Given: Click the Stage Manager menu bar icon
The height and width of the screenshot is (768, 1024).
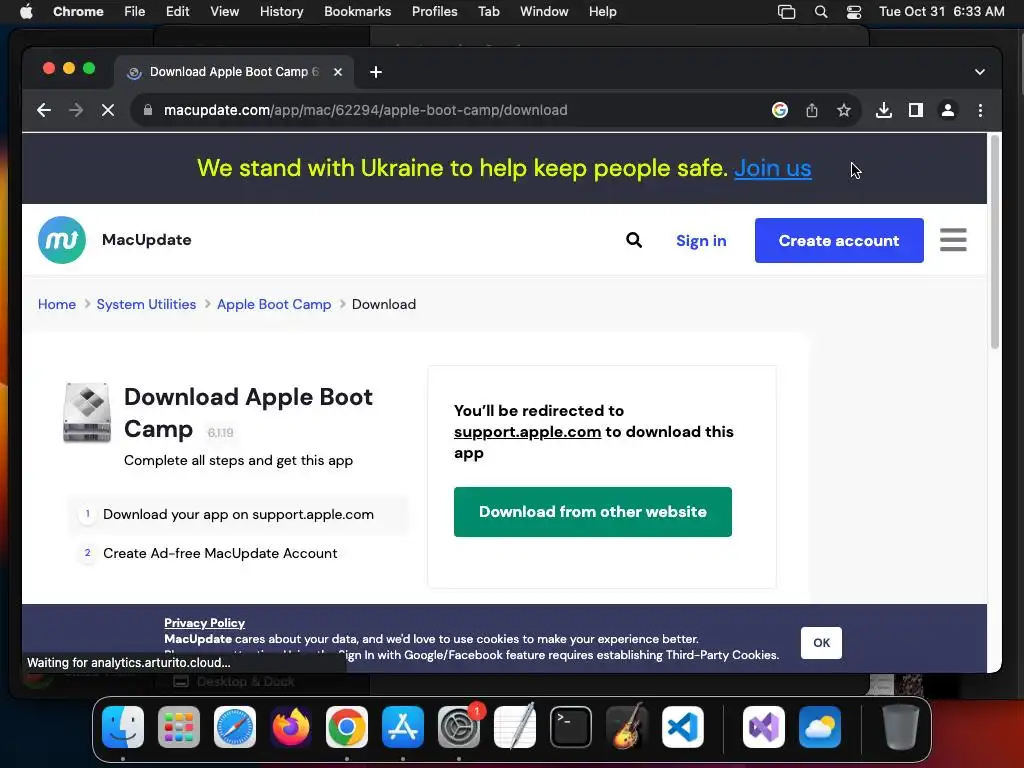Looking at the screenshot, I should 786,12.
